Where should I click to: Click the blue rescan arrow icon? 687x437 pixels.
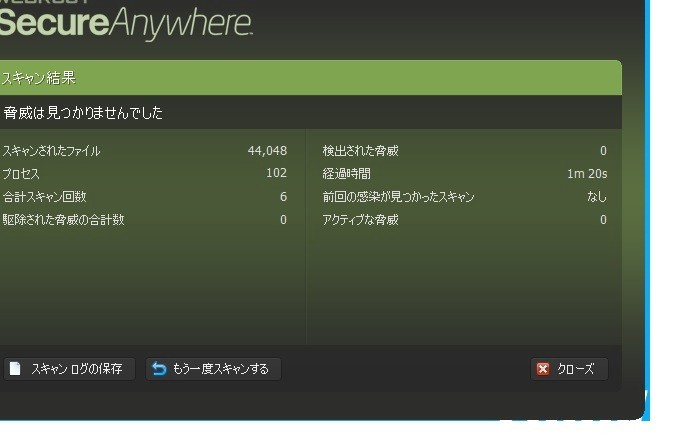[x=159, y=369]
